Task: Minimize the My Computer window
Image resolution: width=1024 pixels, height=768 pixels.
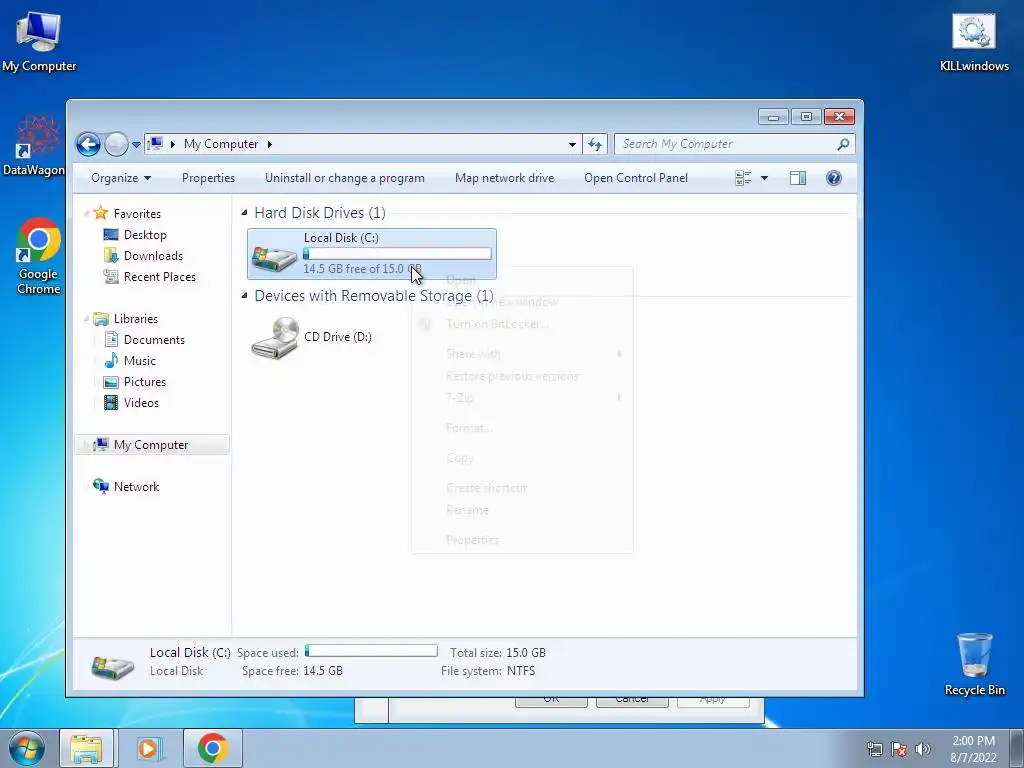Action: (x=773, y=117)
